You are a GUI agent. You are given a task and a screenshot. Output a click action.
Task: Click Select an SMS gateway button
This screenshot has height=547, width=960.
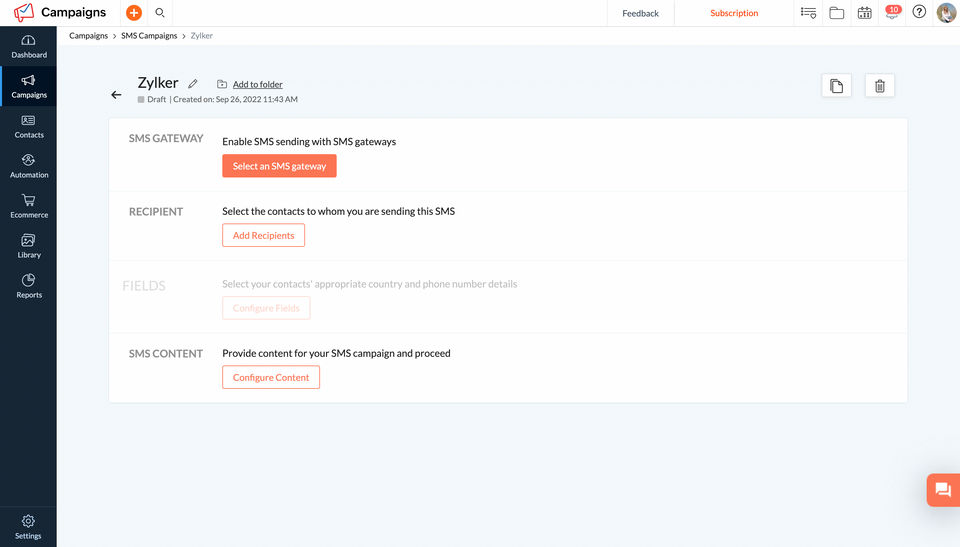(279, 166)
